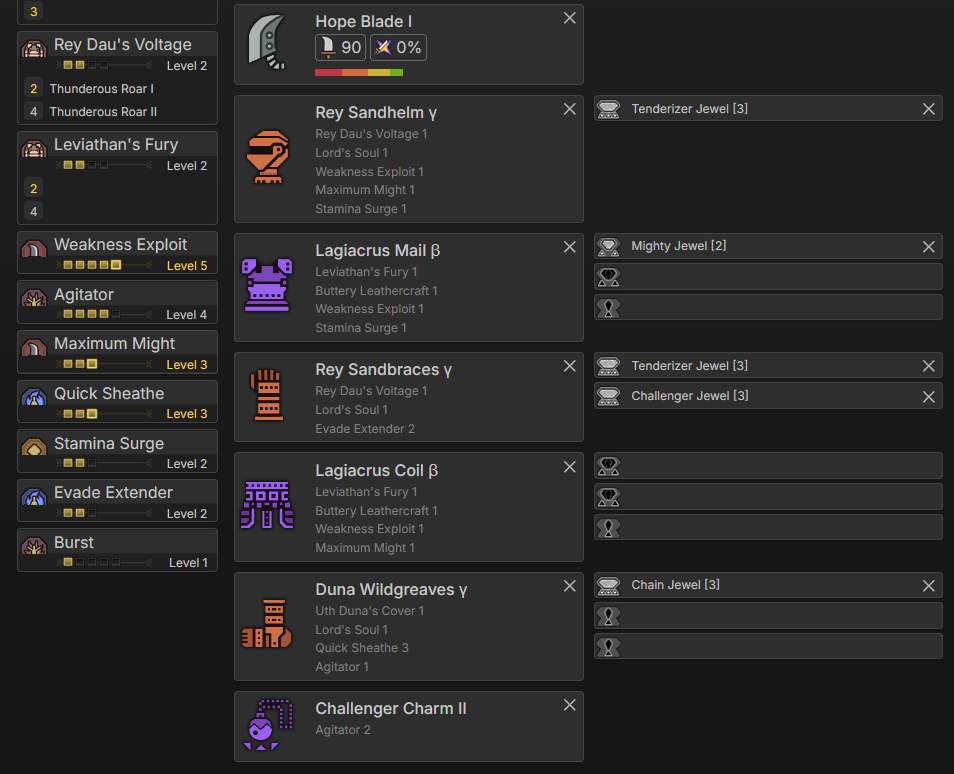Image resolution: width=954 pixels, height=774 pixels.
Task: Click the Stamina Surge skill icon
Action: click(x=34, y=447)
